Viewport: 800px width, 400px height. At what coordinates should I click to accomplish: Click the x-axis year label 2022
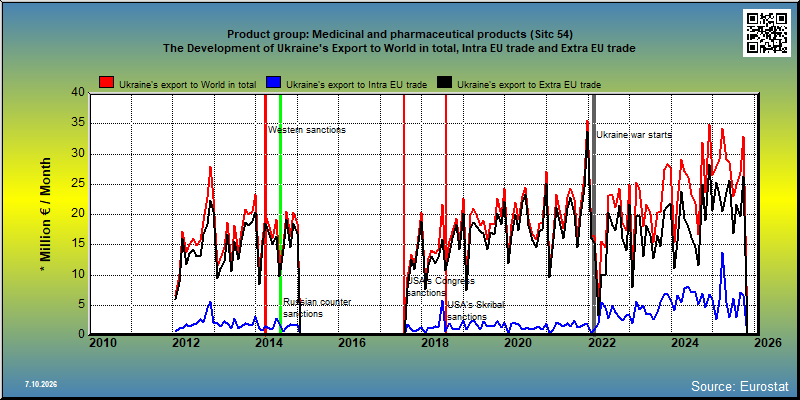coord(602,342)
